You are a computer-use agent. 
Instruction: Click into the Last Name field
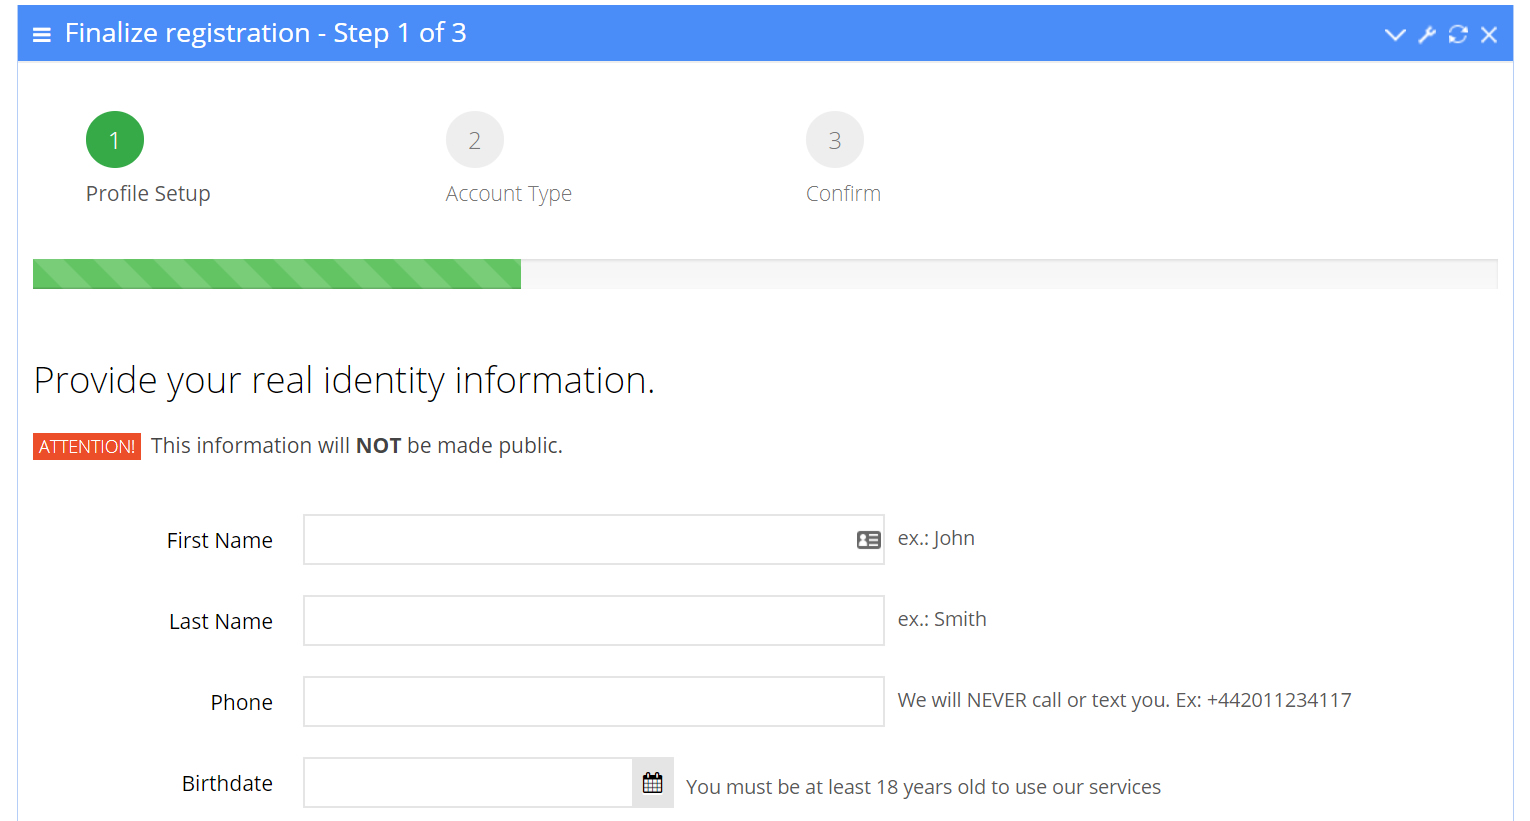pyautogui.click(x=593, y=621)
